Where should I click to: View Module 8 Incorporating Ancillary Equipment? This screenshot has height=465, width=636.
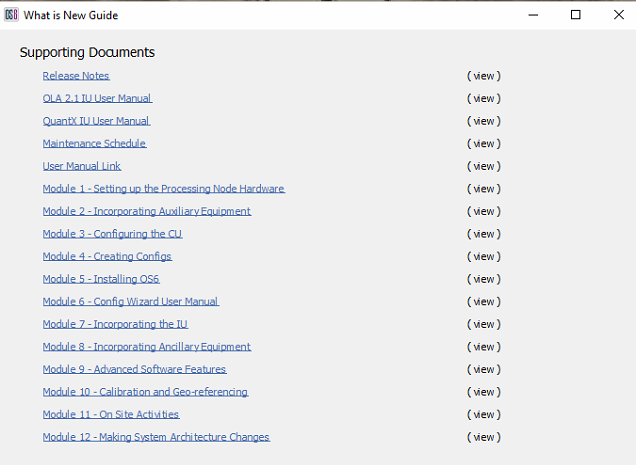click(484, 347)
